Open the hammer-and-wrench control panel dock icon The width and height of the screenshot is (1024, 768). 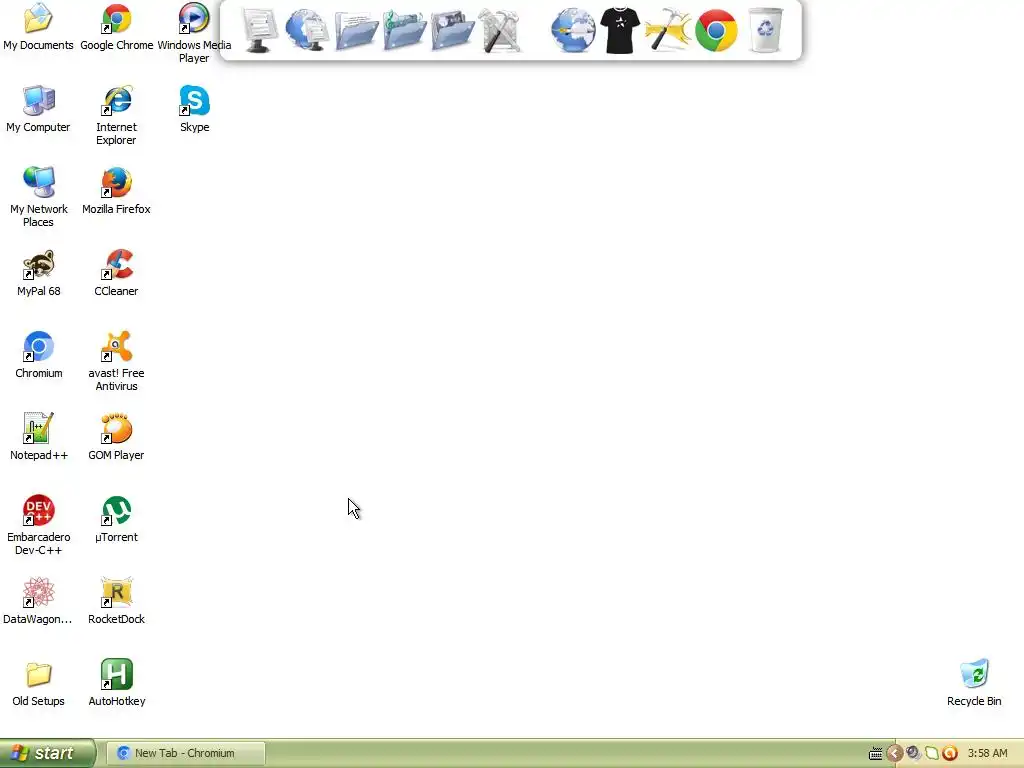click(500, 30)
